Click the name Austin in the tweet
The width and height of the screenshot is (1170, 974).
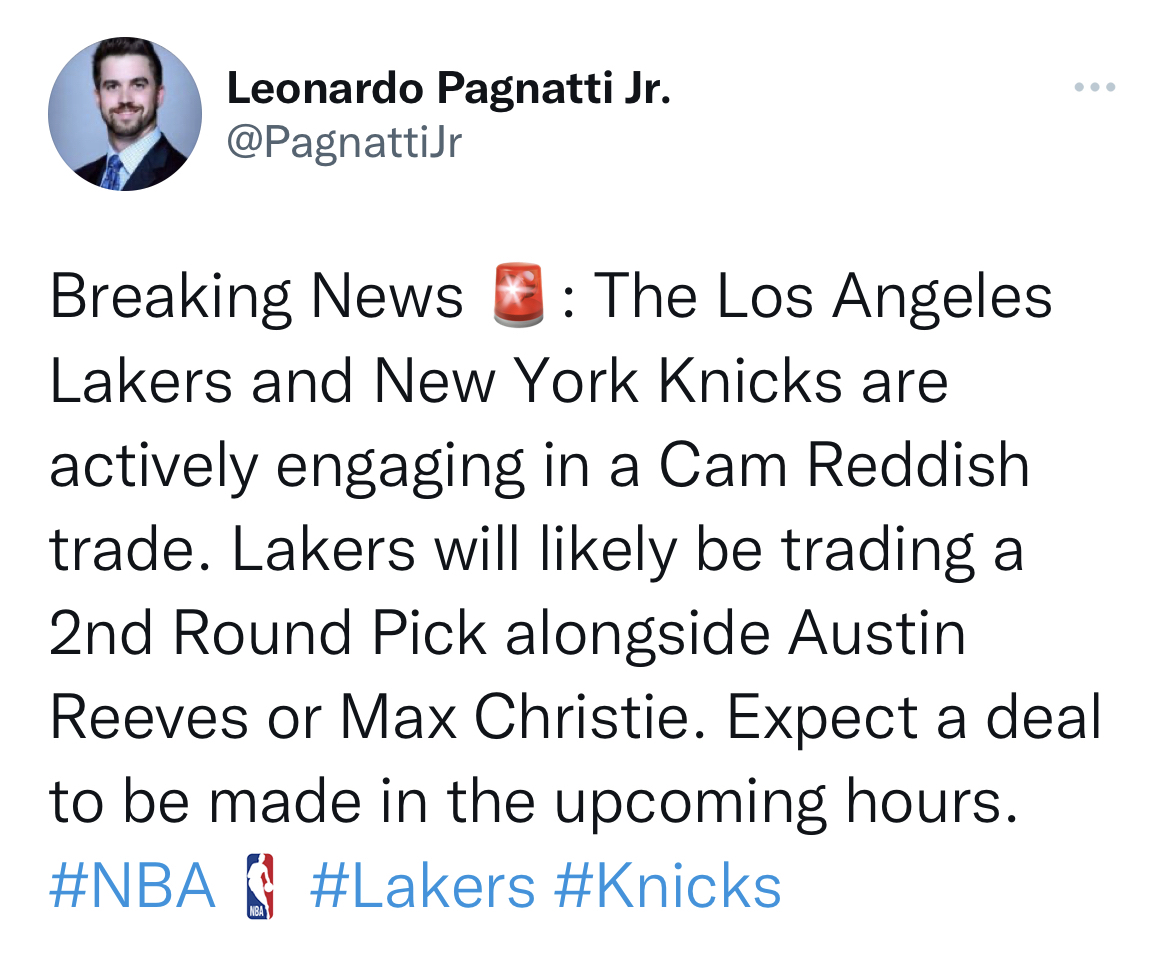tap(878, 634)
